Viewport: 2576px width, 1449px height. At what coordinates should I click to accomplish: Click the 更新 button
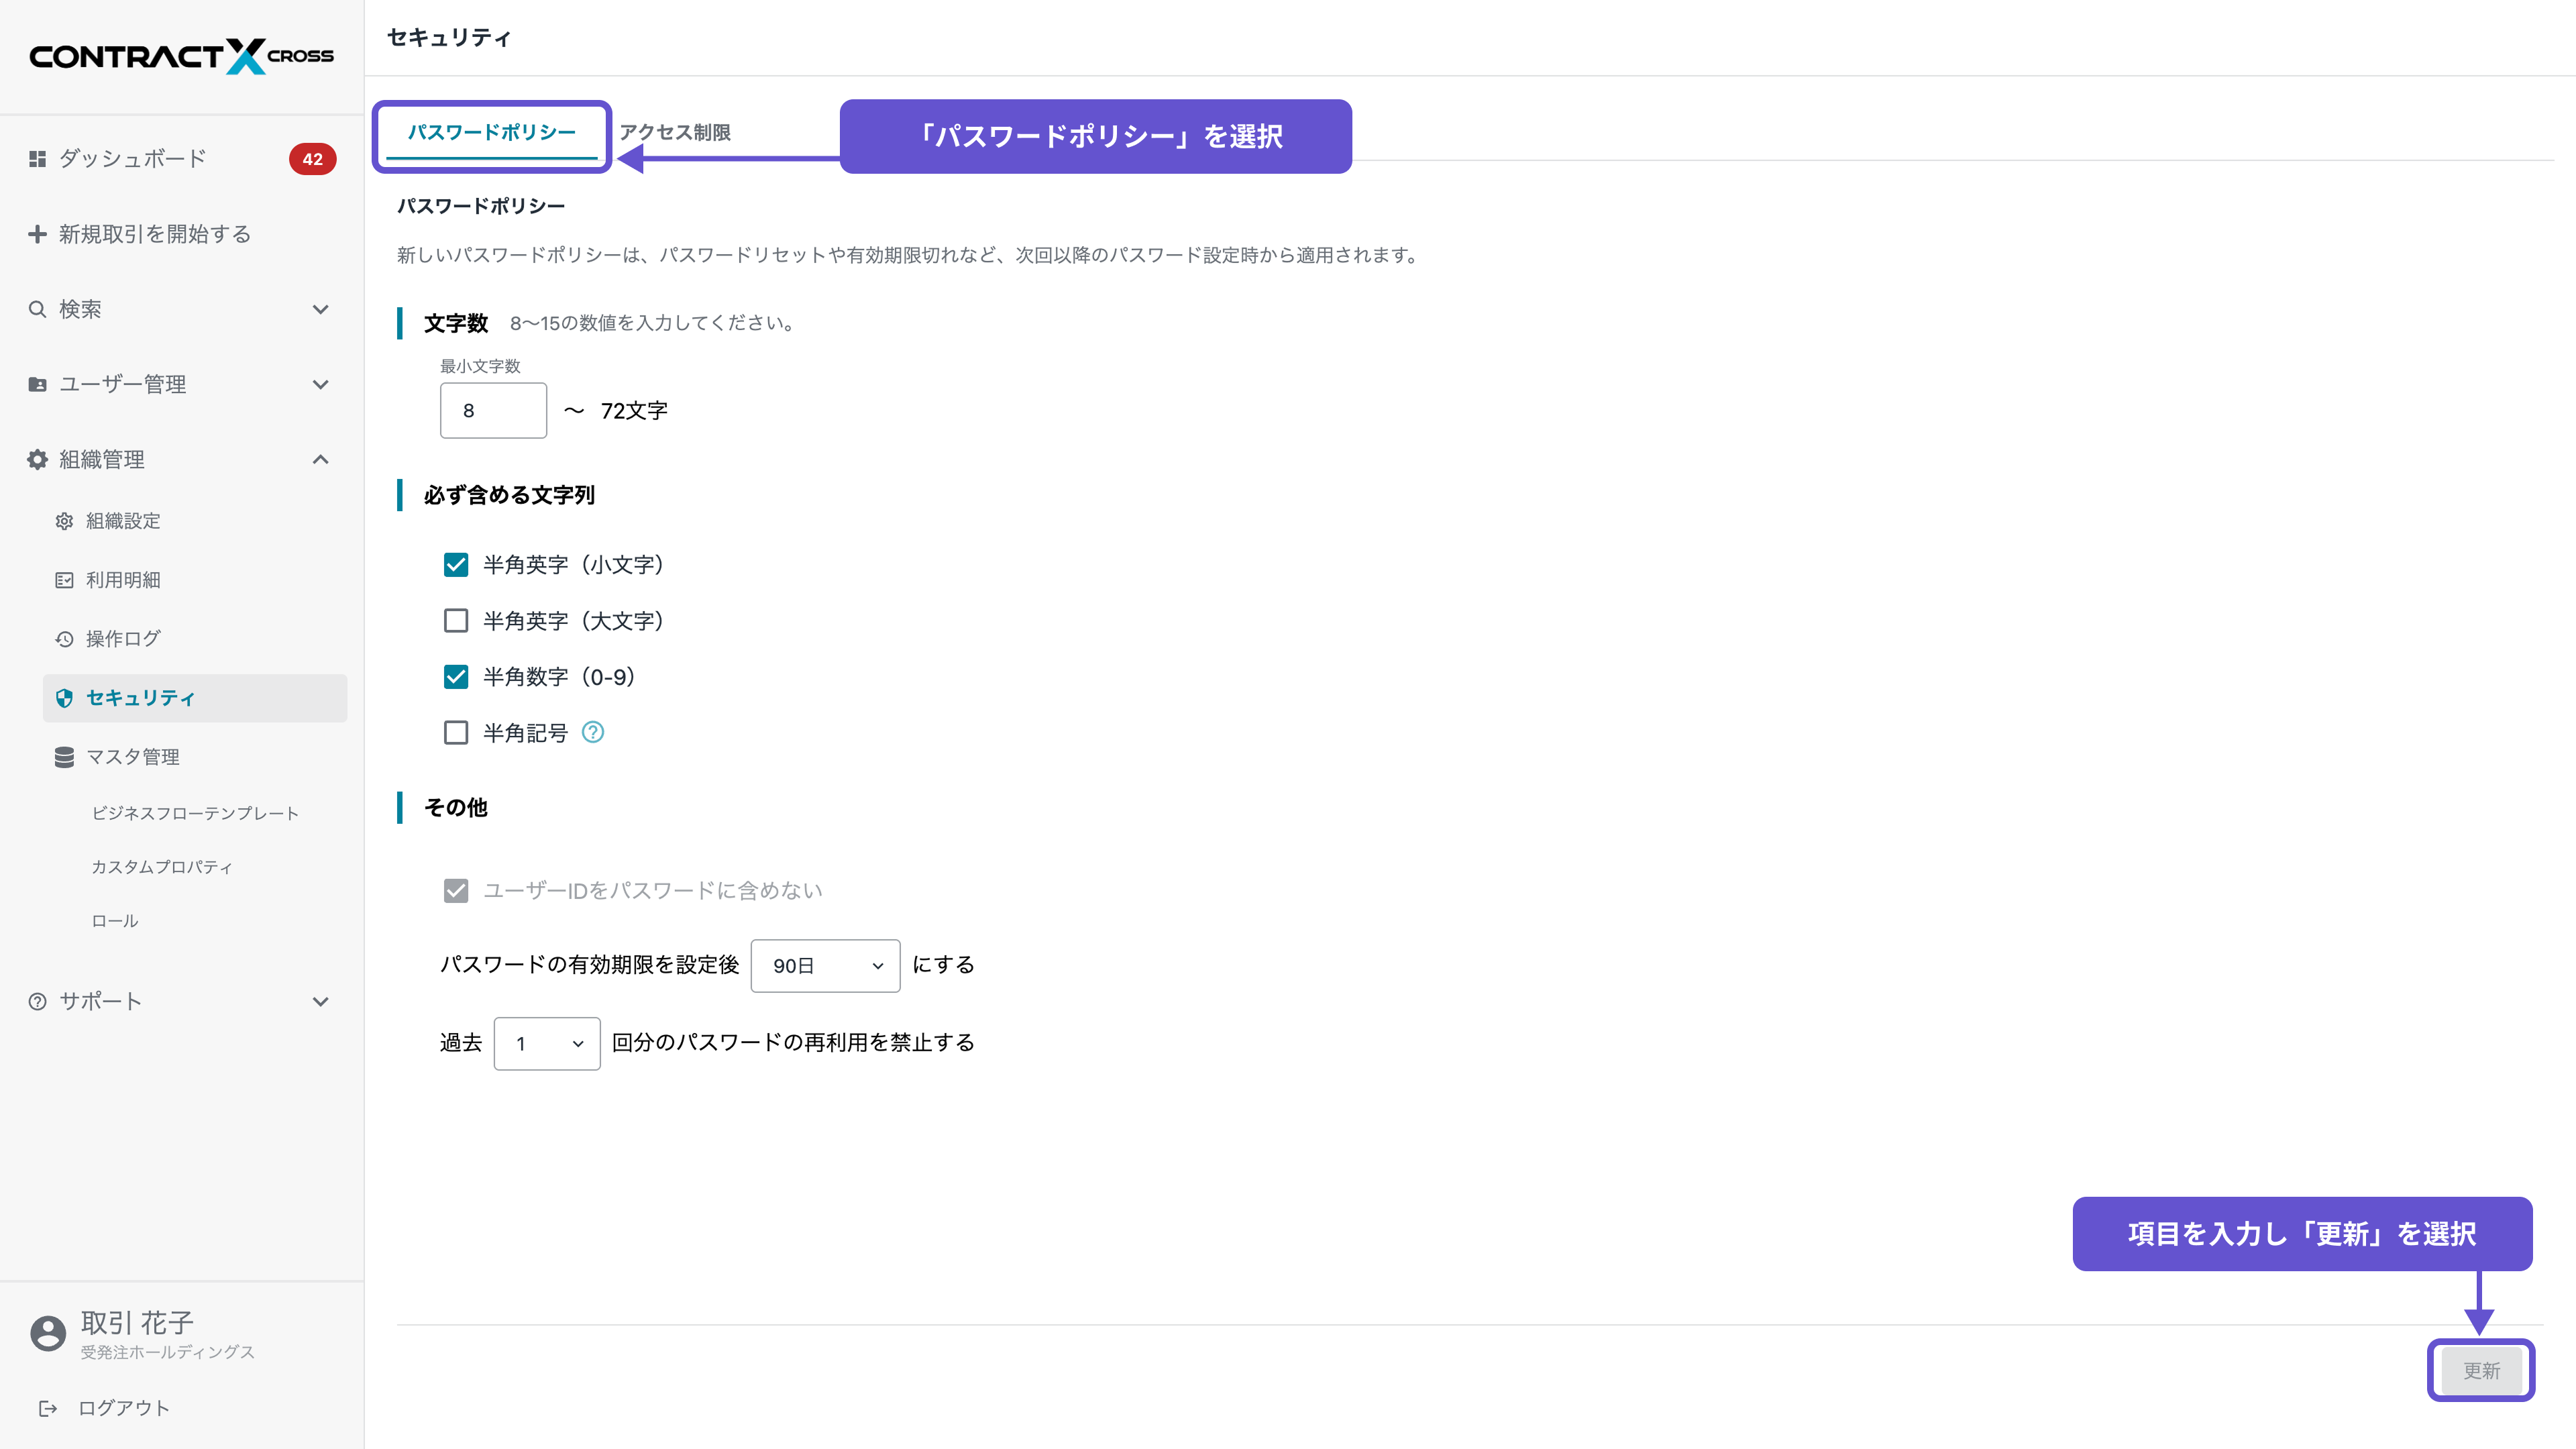click(2481, 1370)
